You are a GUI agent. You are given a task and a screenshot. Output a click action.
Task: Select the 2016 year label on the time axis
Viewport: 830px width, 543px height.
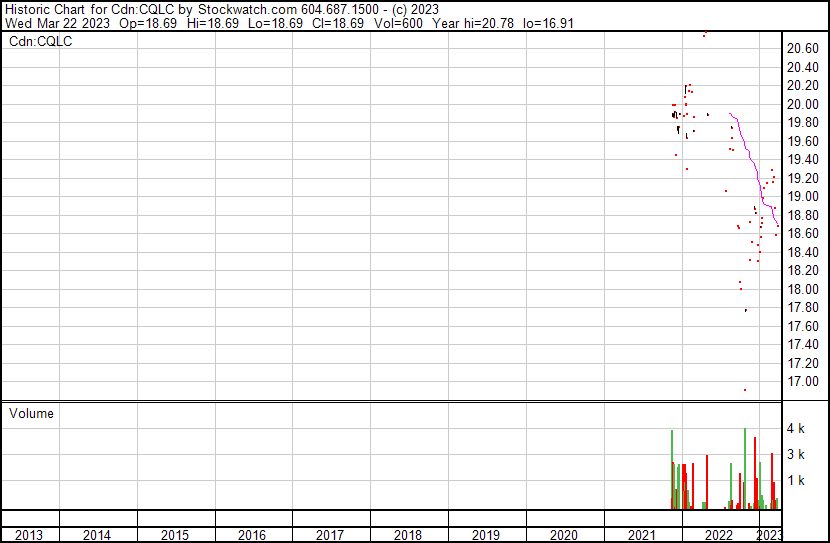pos(252,535)
